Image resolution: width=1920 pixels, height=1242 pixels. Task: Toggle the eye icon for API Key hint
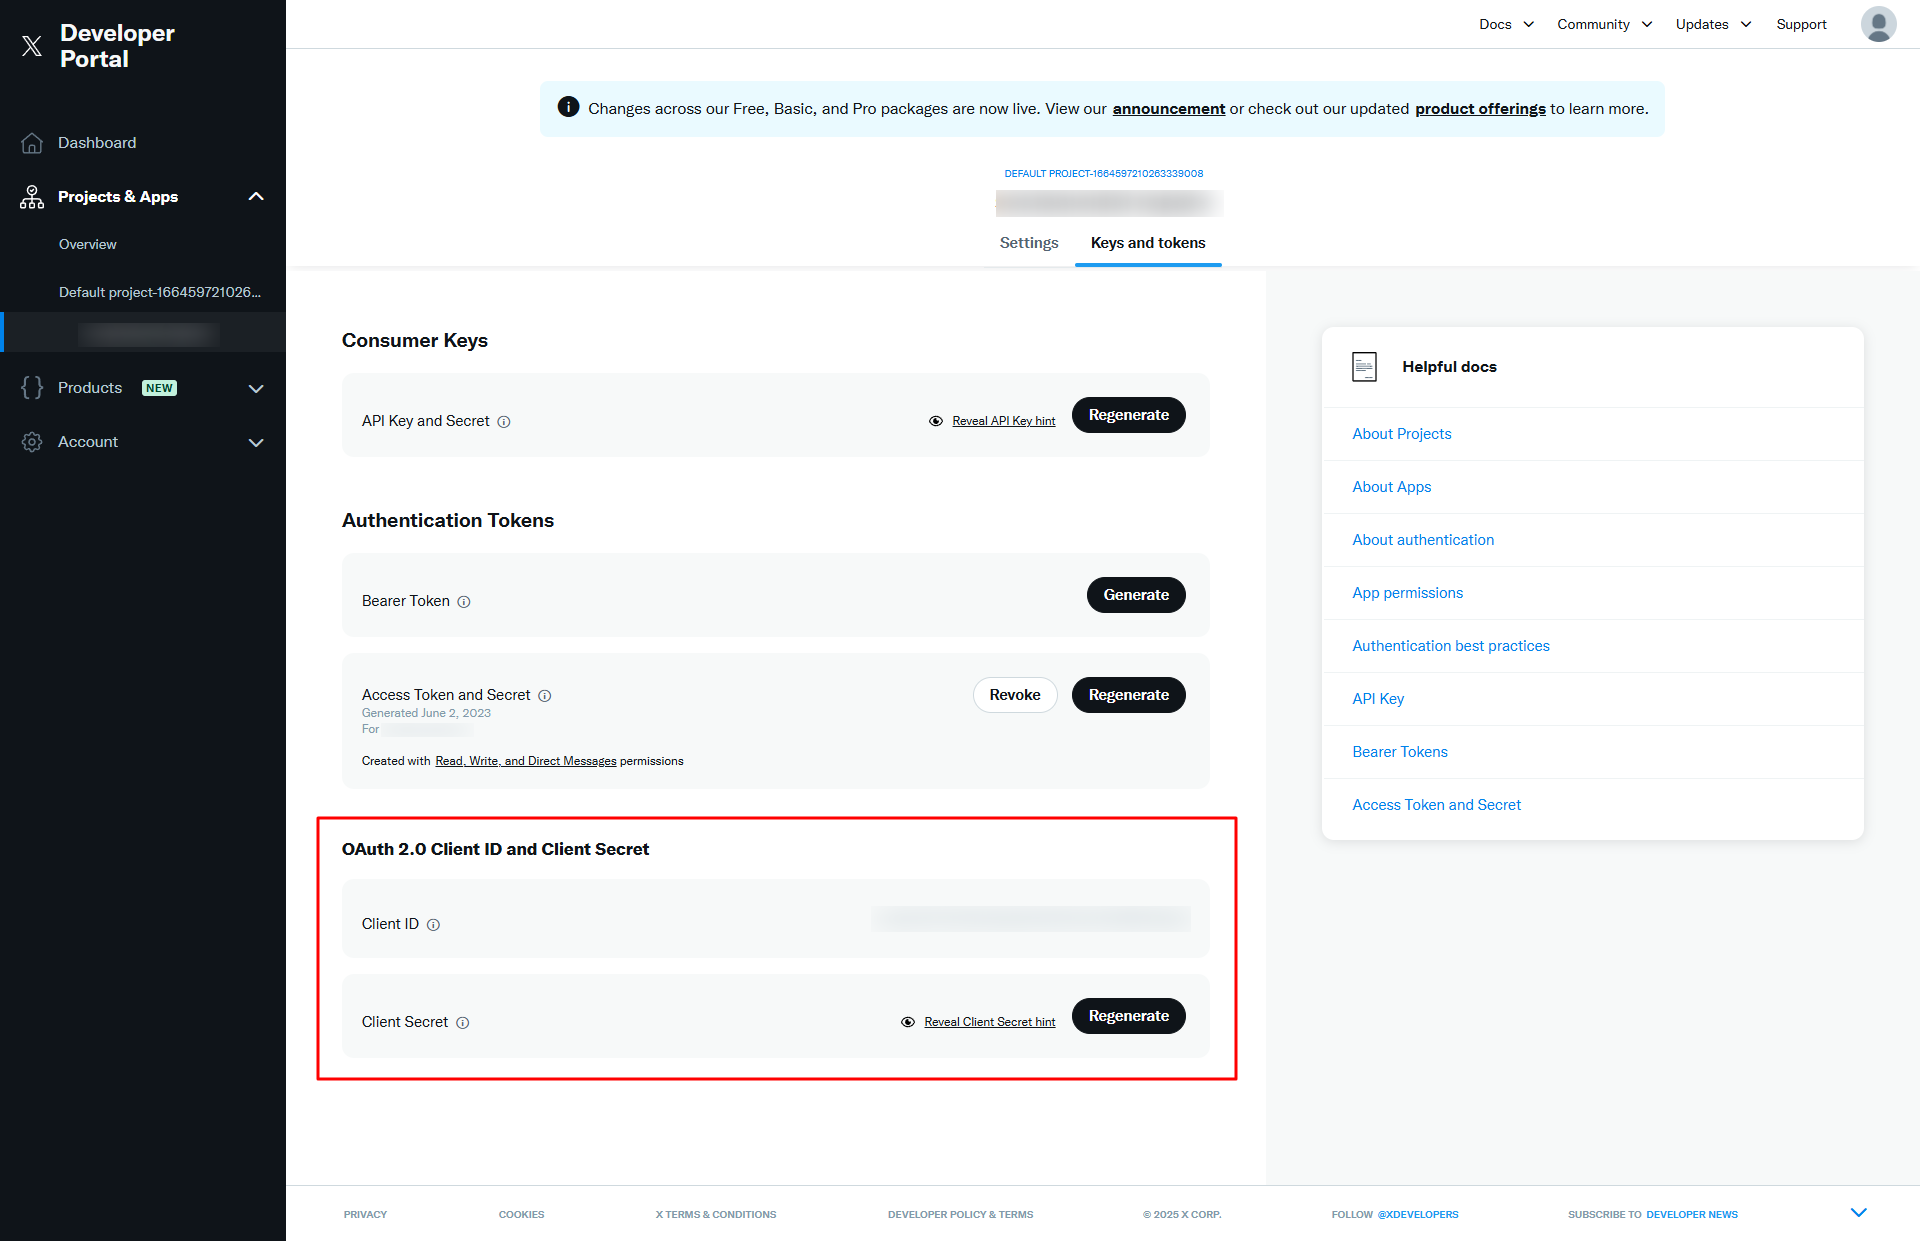[936, 421]
